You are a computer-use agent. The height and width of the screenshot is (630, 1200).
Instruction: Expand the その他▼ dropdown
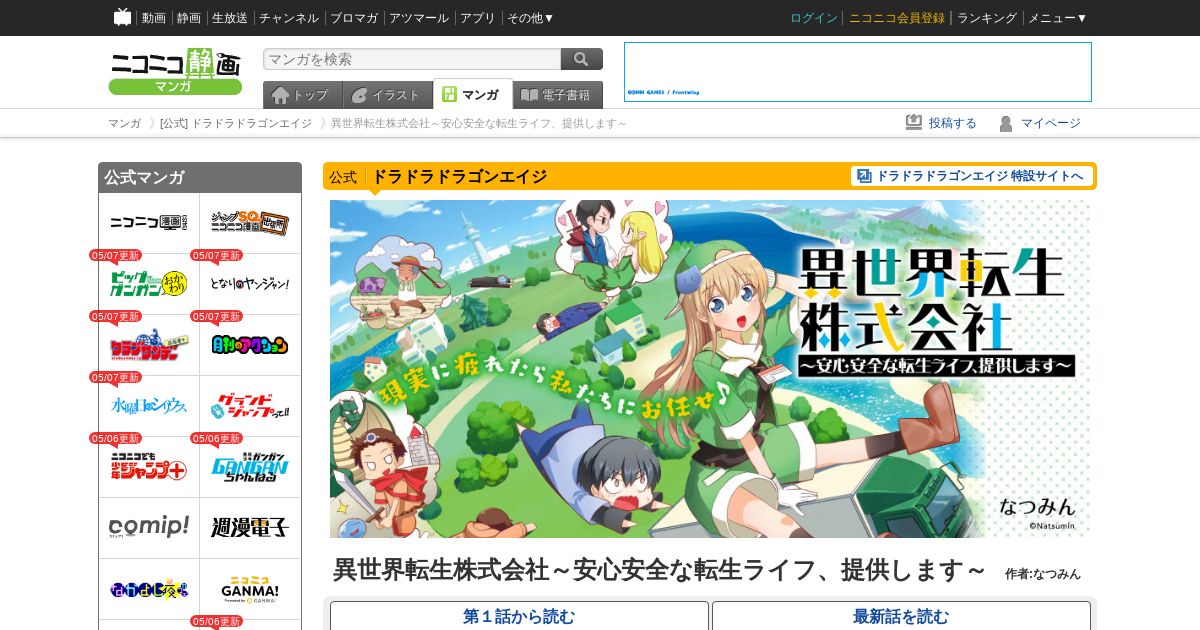pyautogui.click(x=530, y=18)
